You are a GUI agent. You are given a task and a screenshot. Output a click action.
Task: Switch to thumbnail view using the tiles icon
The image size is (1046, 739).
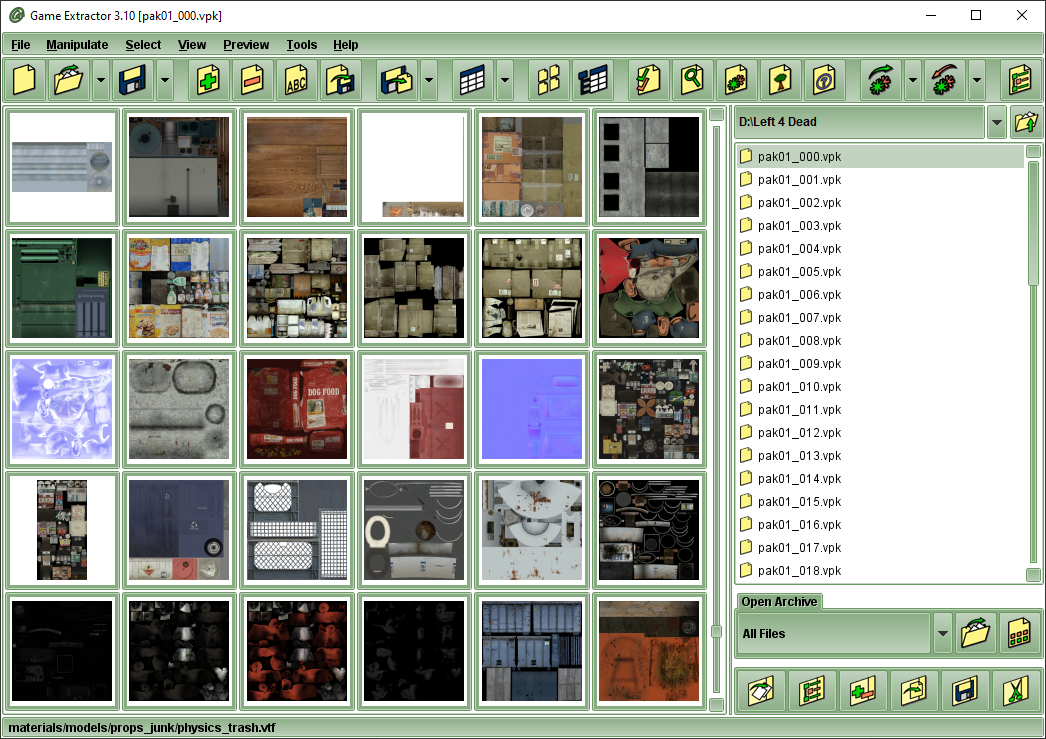548,80
